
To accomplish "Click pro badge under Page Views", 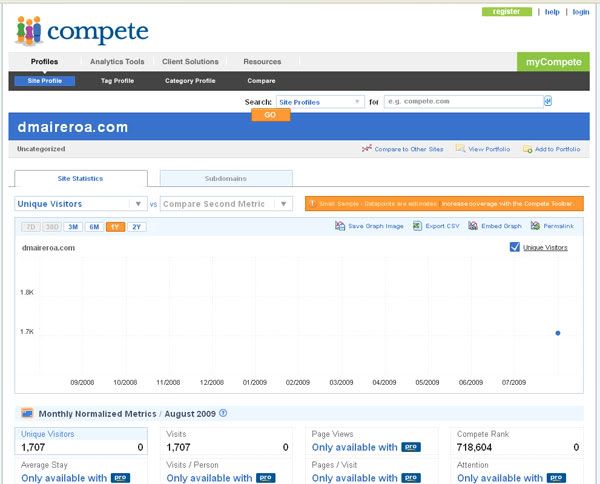I will point(411,447).
